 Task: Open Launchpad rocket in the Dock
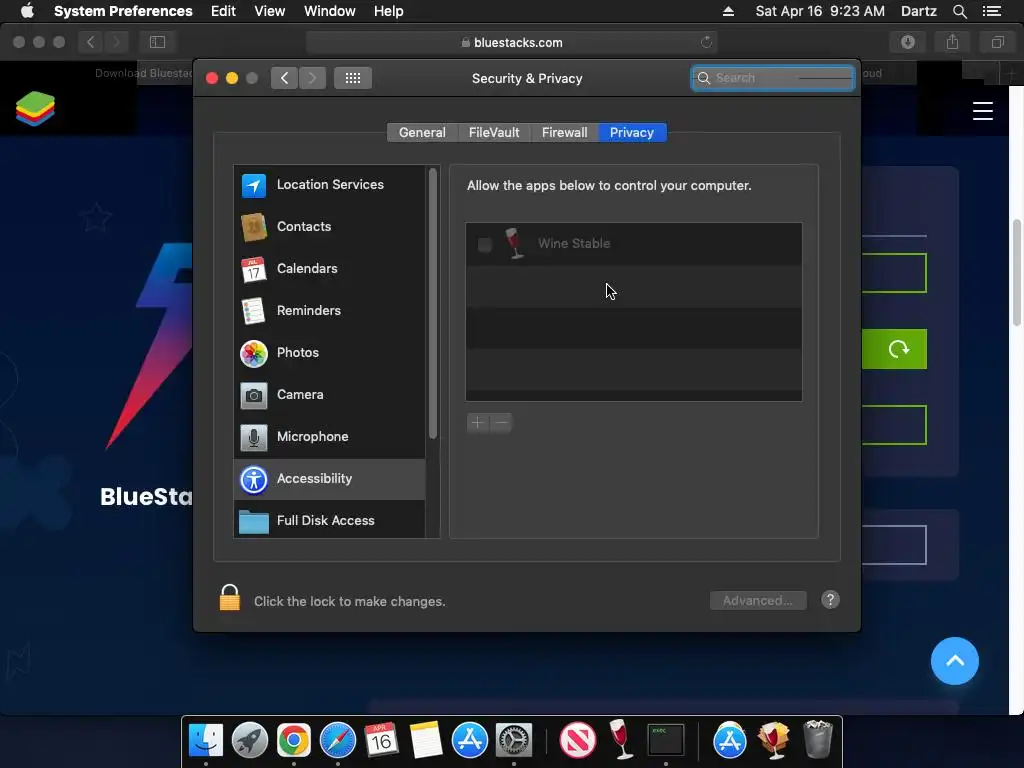249,740
